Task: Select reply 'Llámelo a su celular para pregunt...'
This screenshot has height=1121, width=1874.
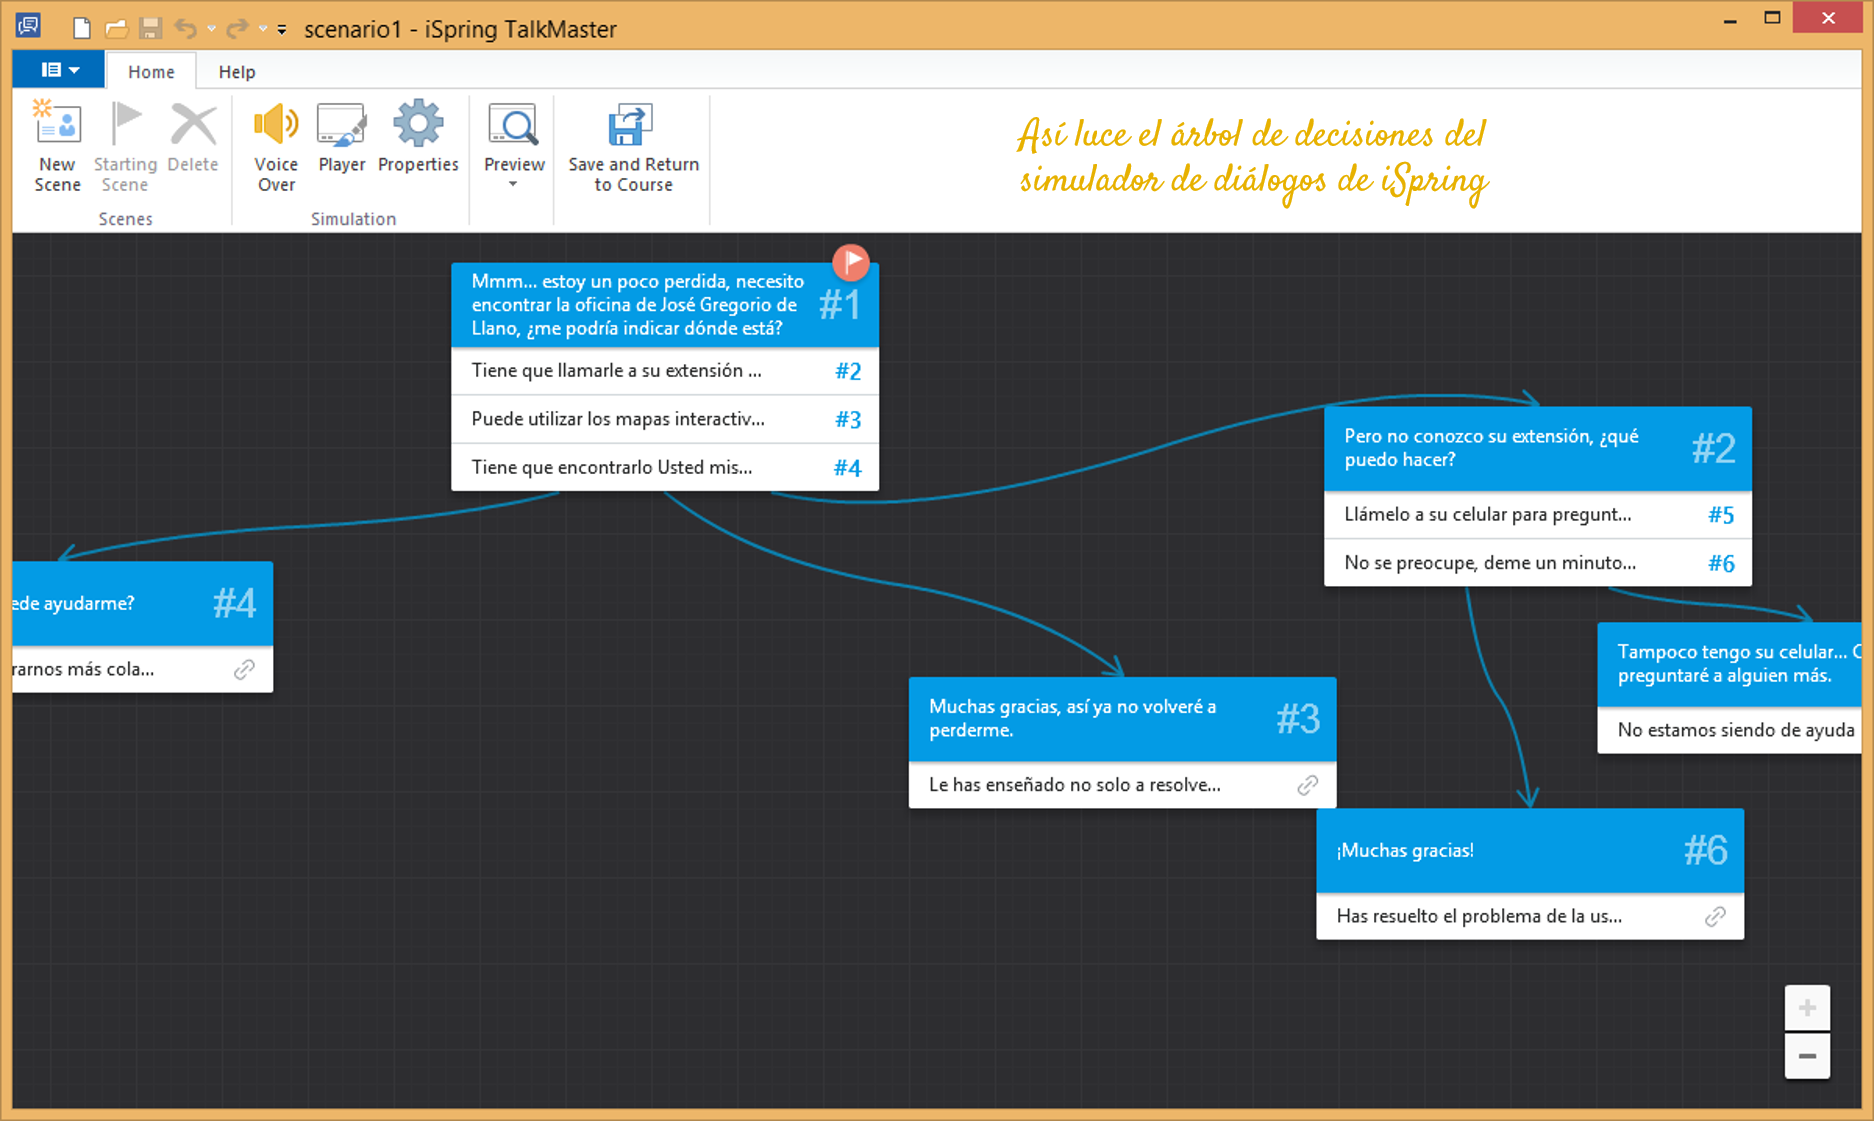Action: pos(1538,515)
